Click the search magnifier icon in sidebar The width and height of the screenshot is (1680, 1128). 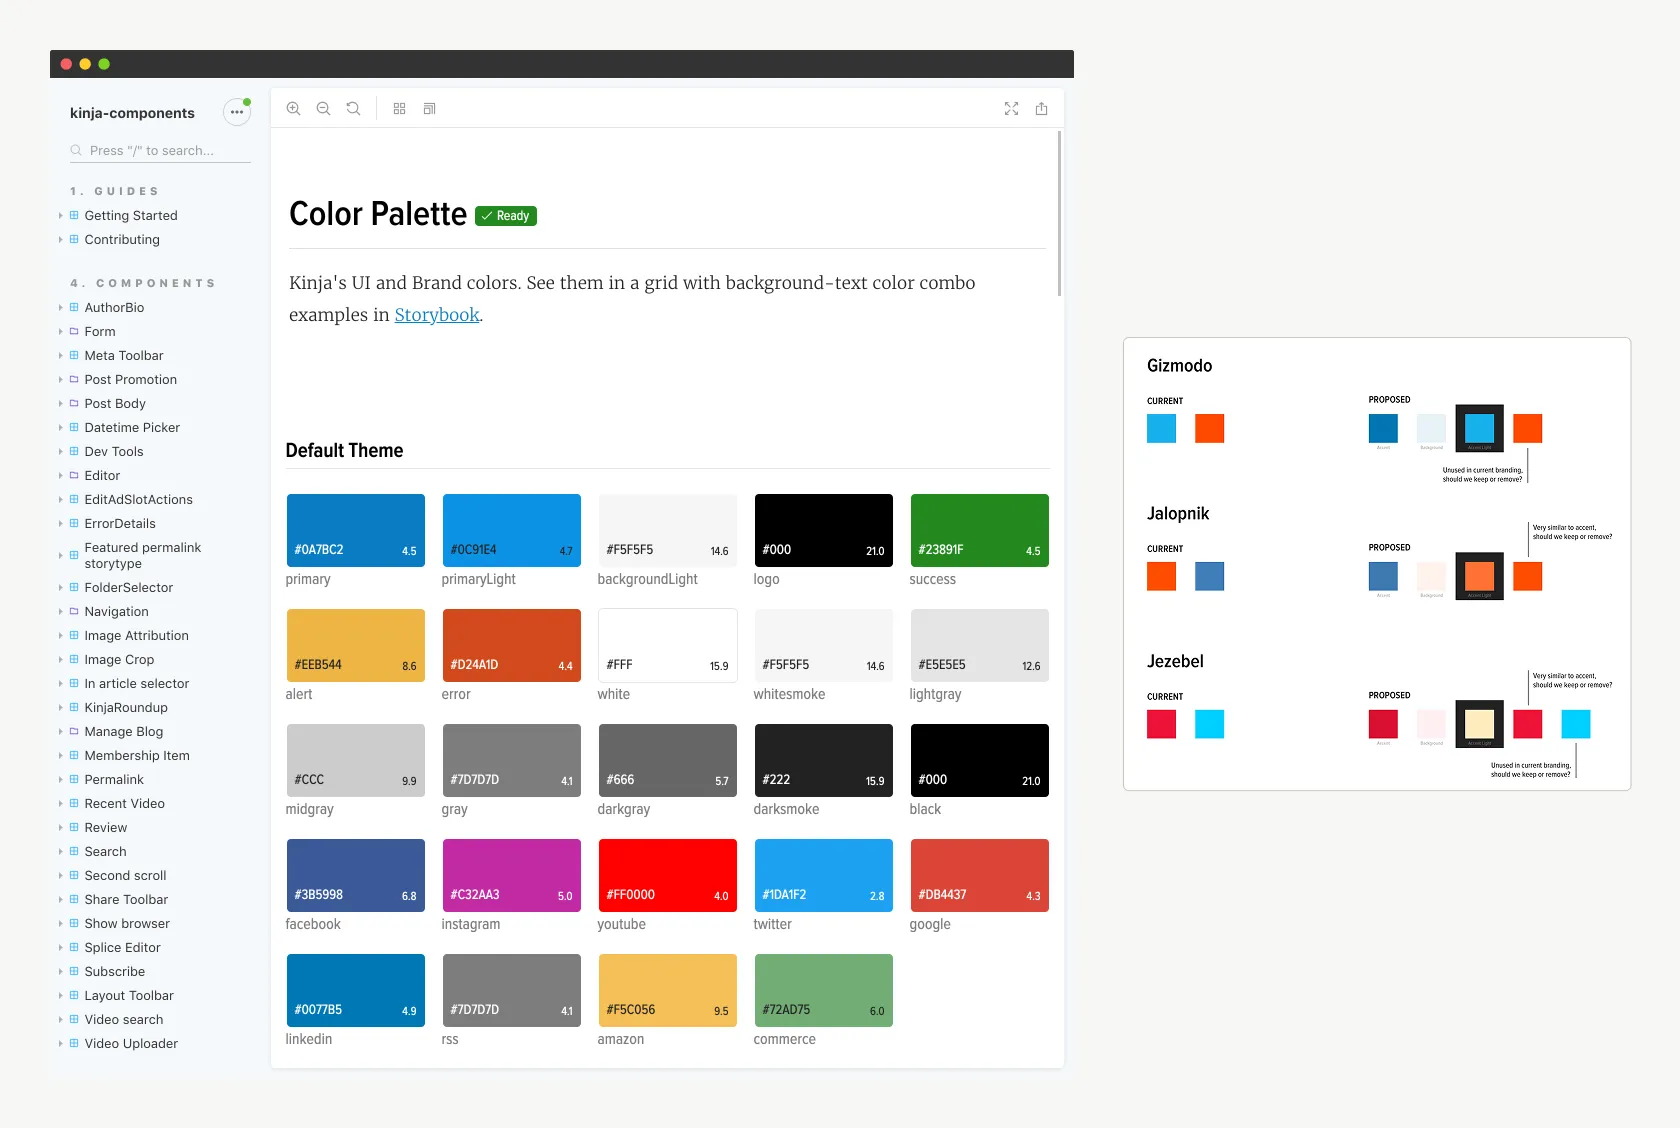[x=76, y=150]
